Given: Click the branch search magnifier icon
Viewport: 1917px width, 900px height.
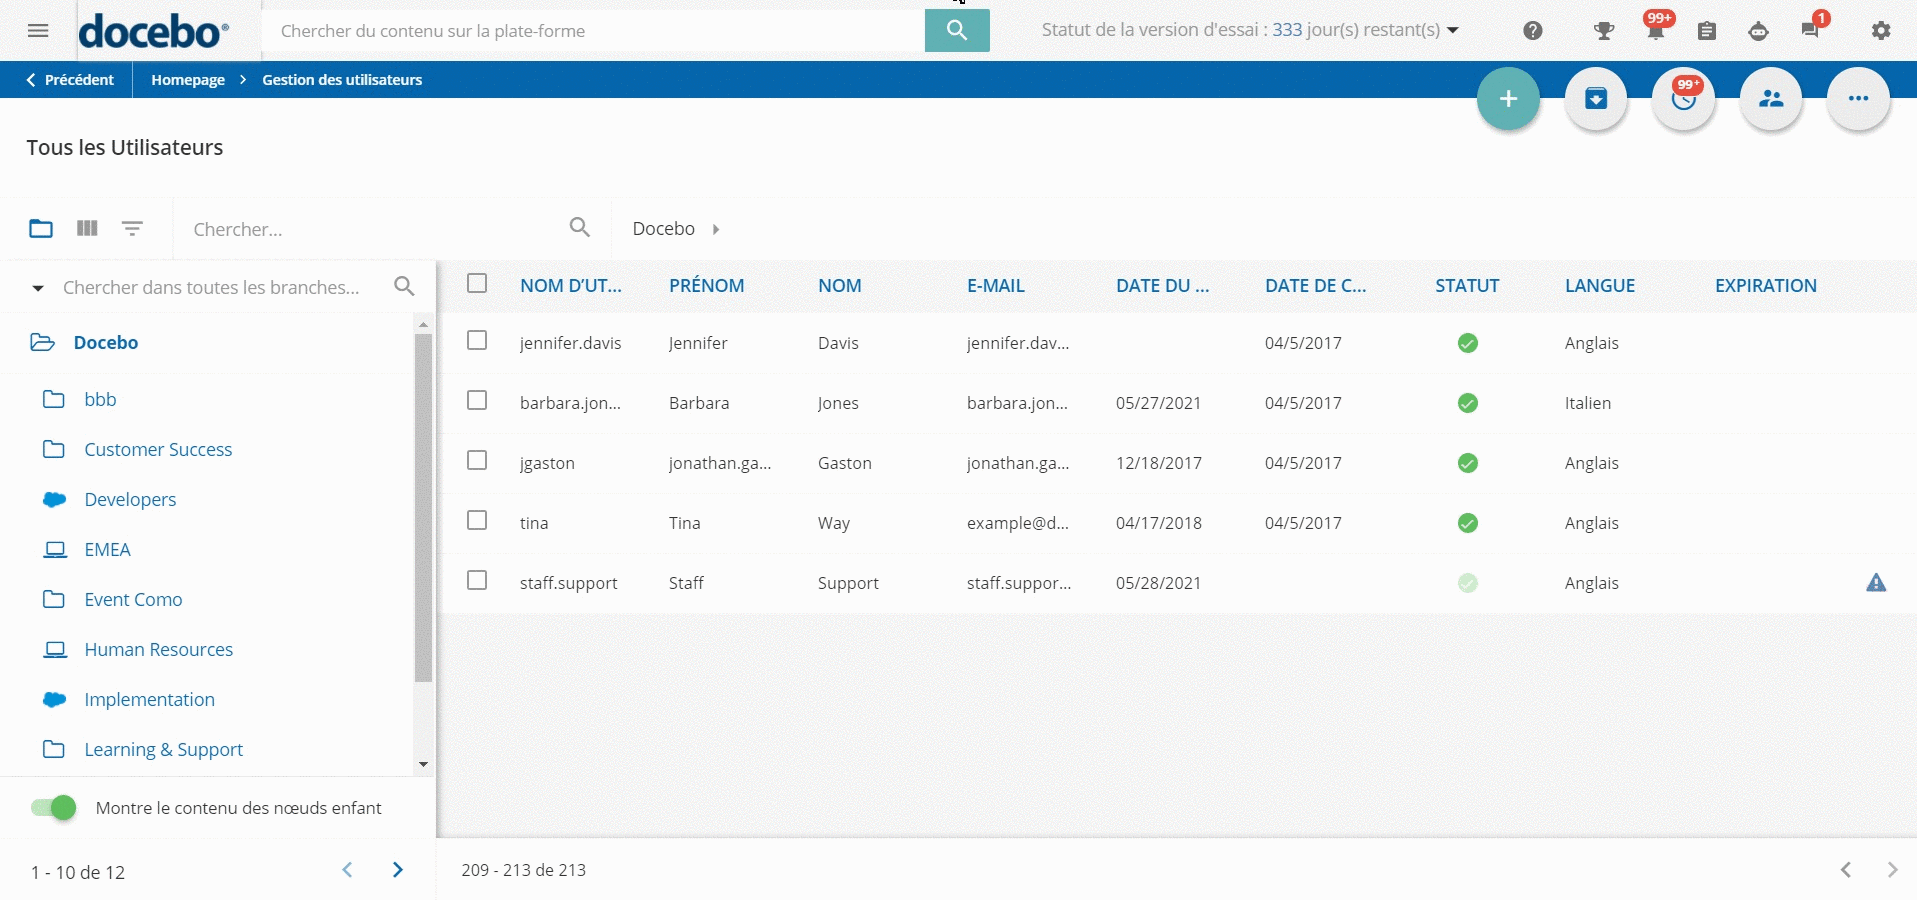Looking at the screenshot, I should tap(404, 286).
